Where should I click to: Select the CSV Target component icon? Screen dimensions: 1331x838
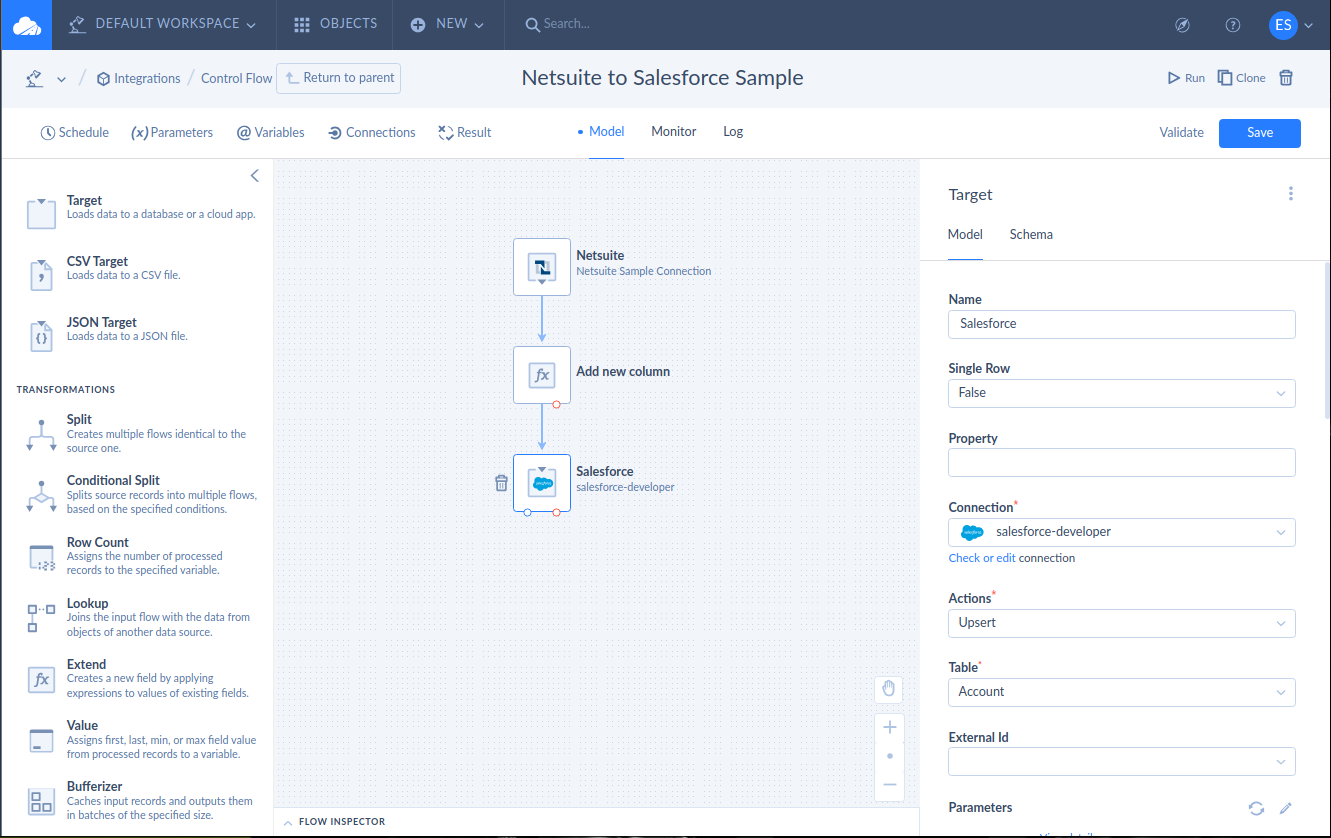click(x=41, y=275)
